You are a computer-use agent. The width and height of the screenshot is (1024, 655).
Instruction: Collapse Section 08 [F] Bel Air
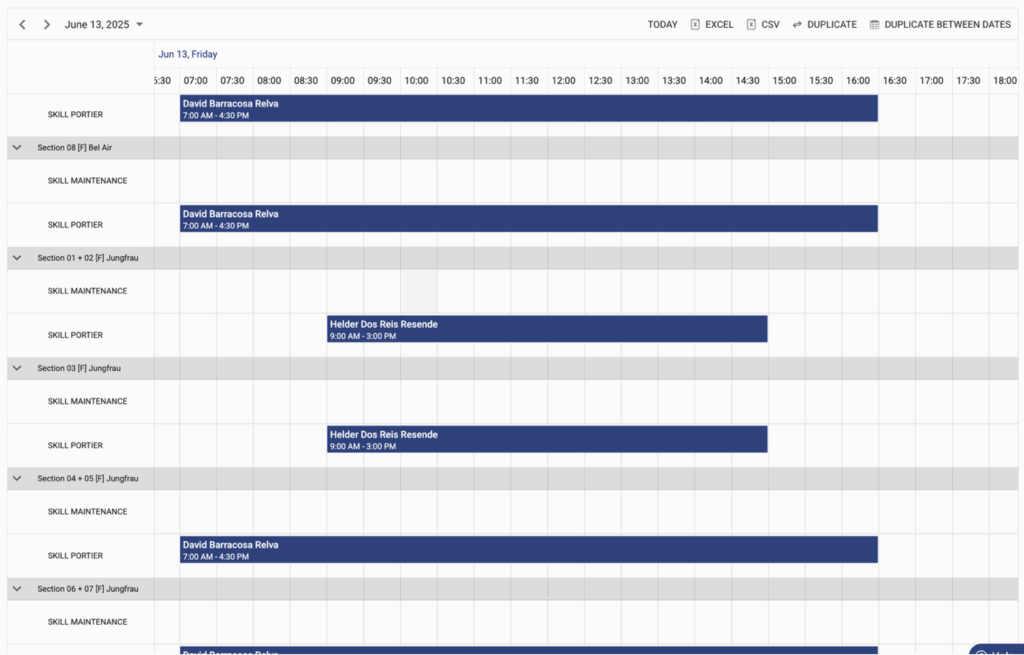[17, 148]
